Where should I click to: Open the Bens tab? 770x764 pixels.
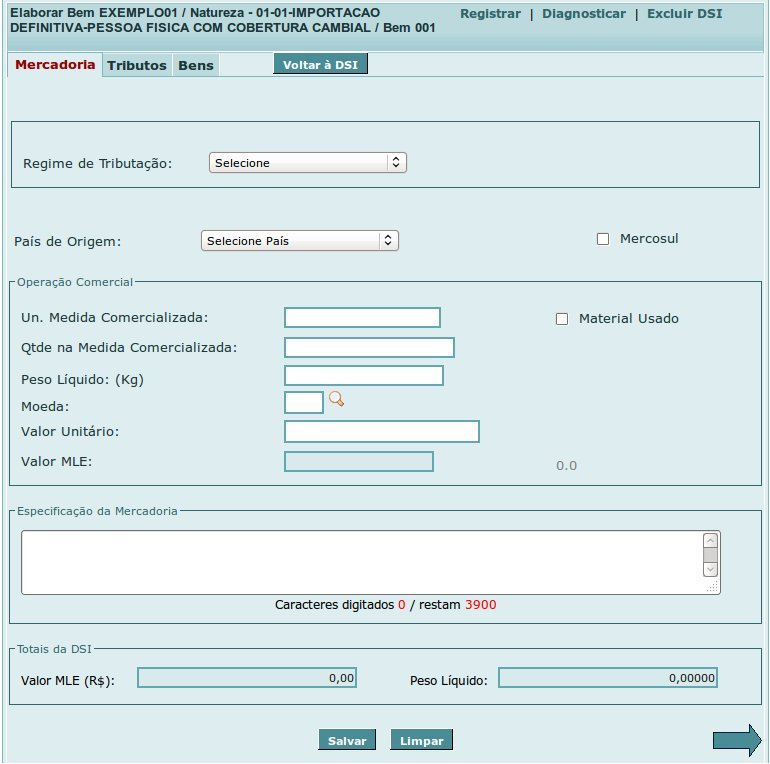coord(196,66)
